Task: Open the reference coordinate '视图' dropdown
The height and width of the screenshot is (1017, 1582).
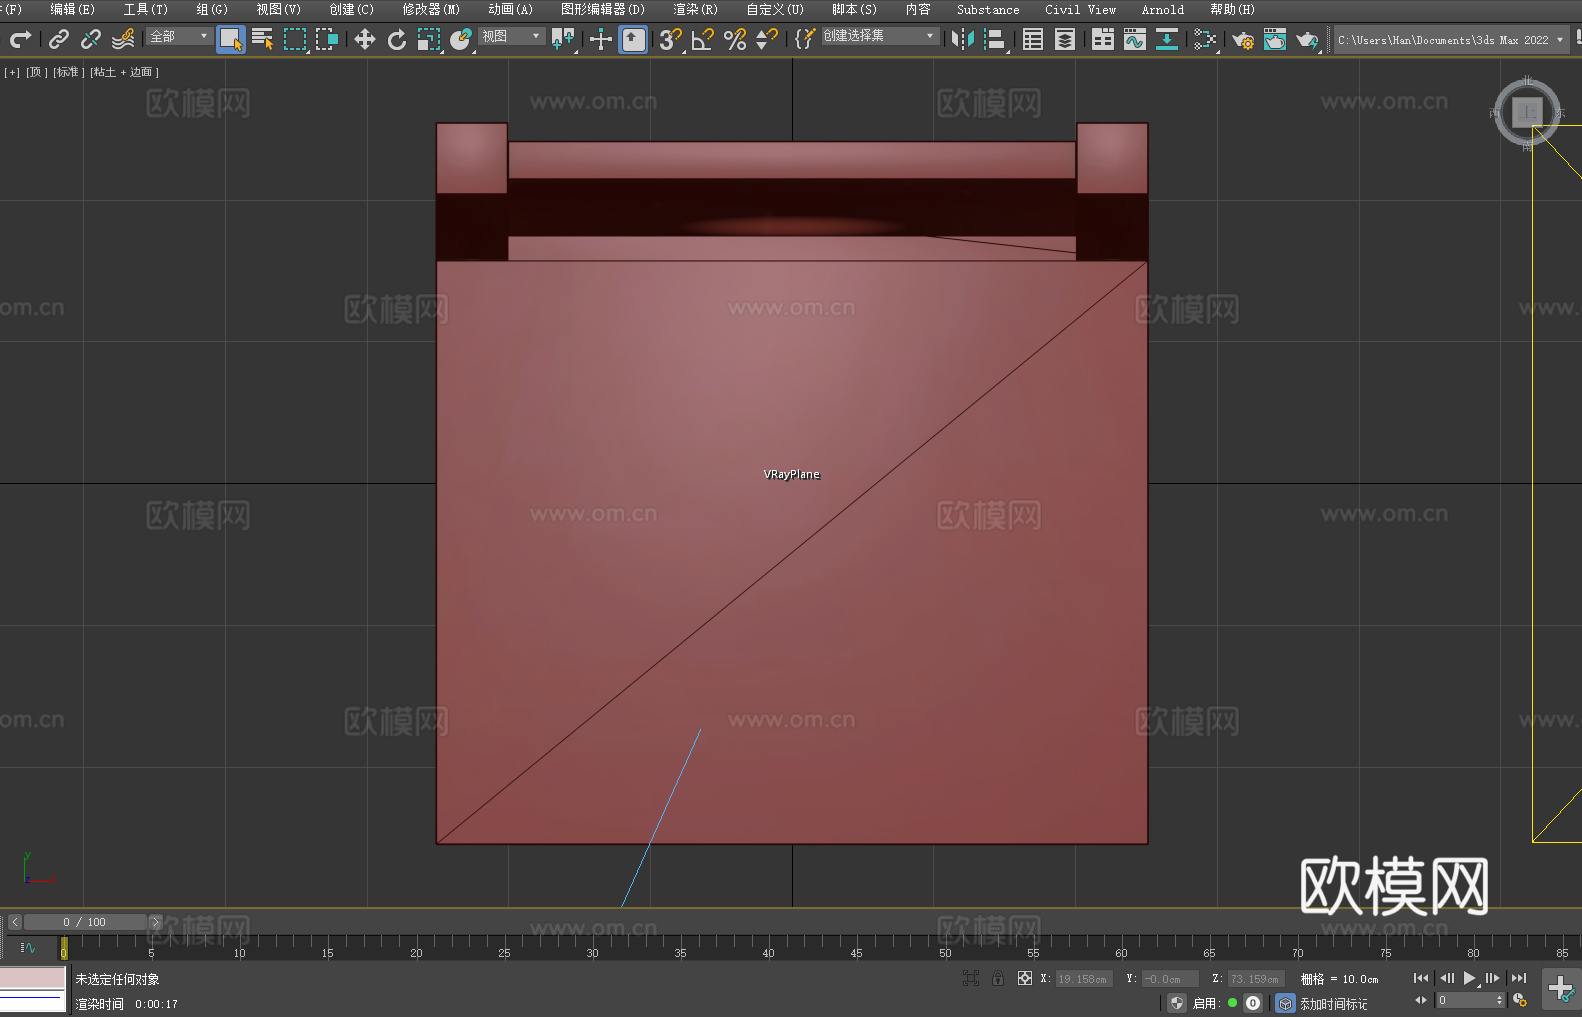Action: (511, 36)
